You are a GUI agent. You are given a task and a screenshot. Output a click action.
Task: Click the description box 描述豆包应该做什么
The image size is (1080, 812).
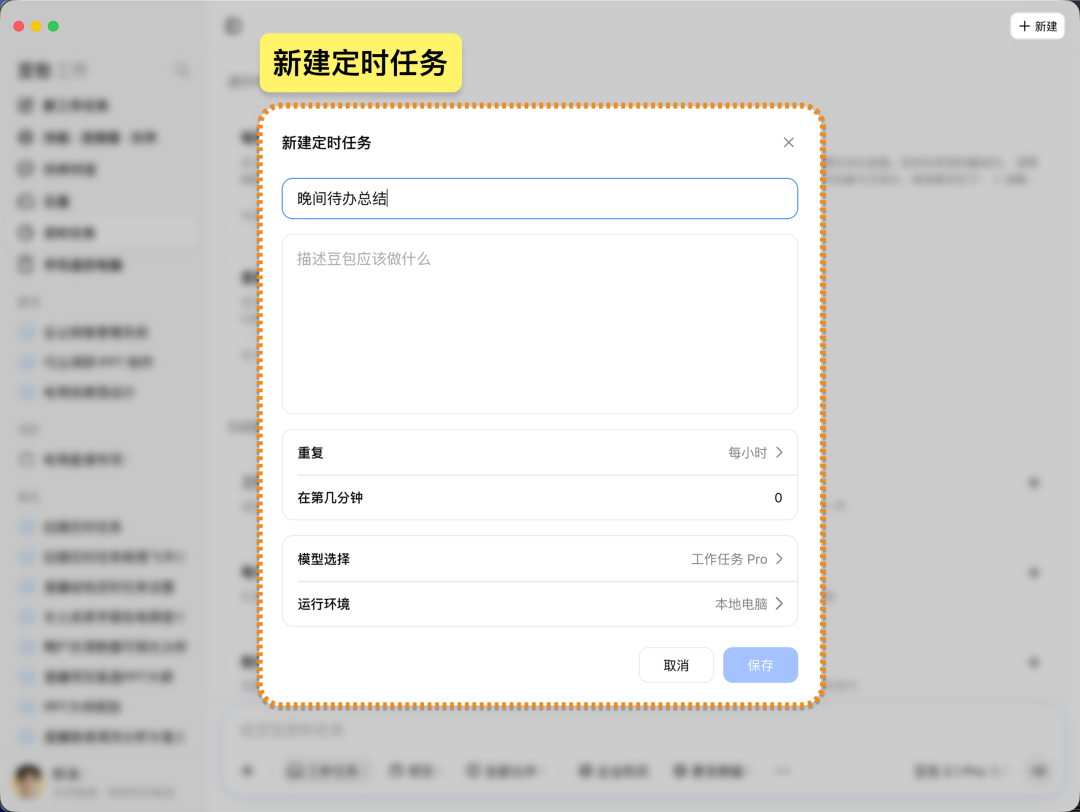tap(539, 324)
